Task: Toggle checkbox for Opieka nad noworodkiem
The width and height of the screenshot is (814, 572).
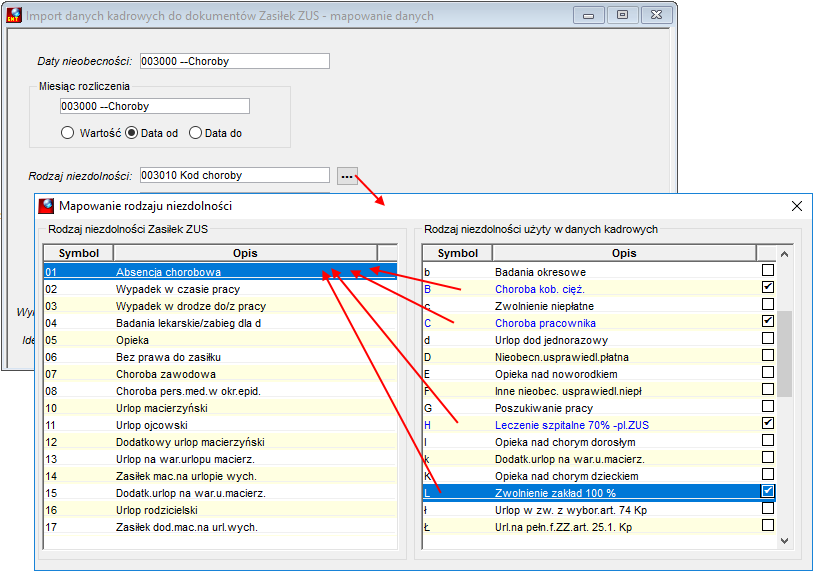Action: (768, 372)
